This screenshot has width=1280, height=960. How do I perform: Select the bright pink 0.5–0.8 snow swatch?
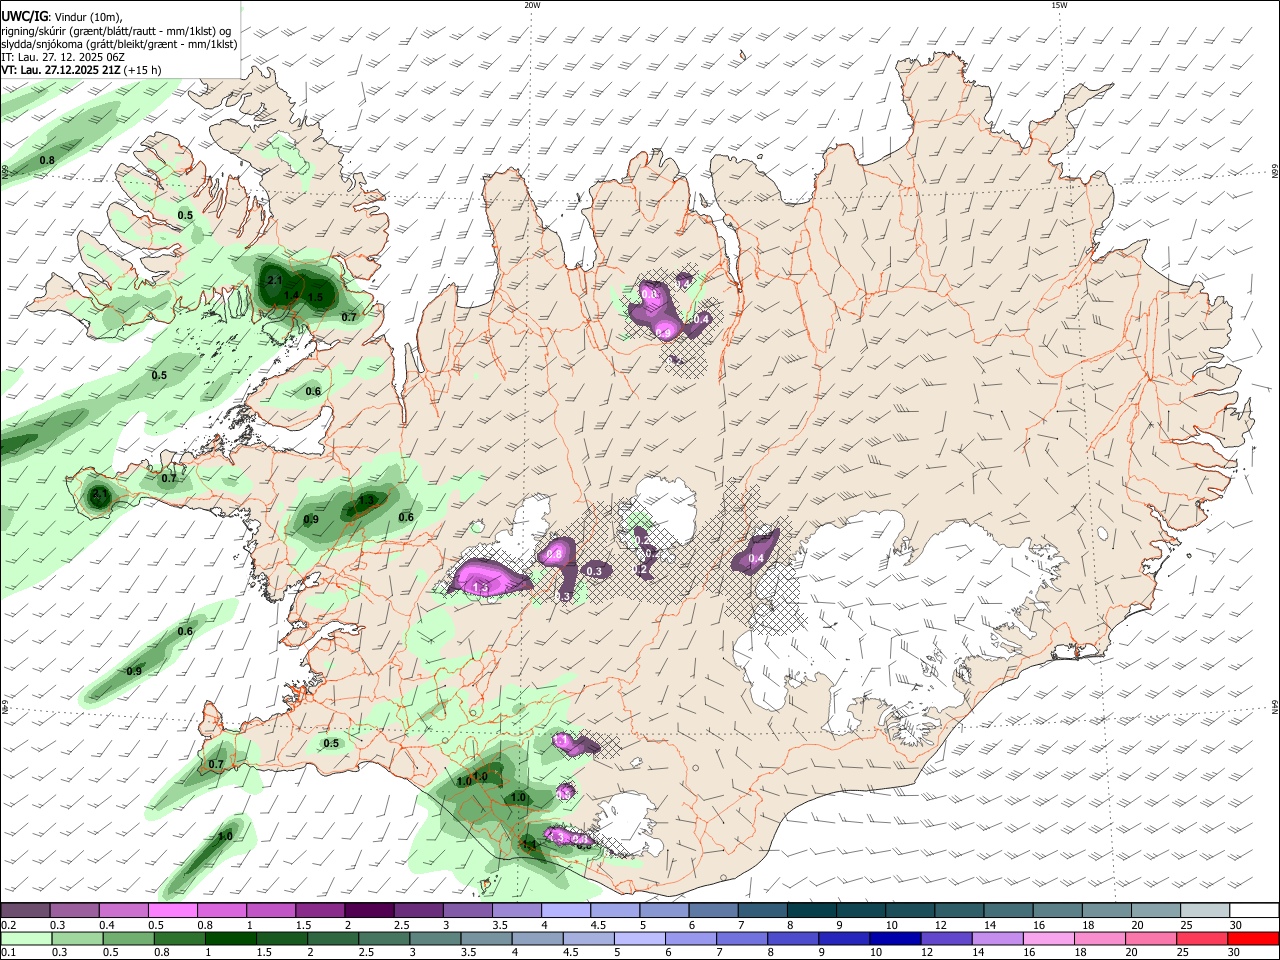click(173, 910)
